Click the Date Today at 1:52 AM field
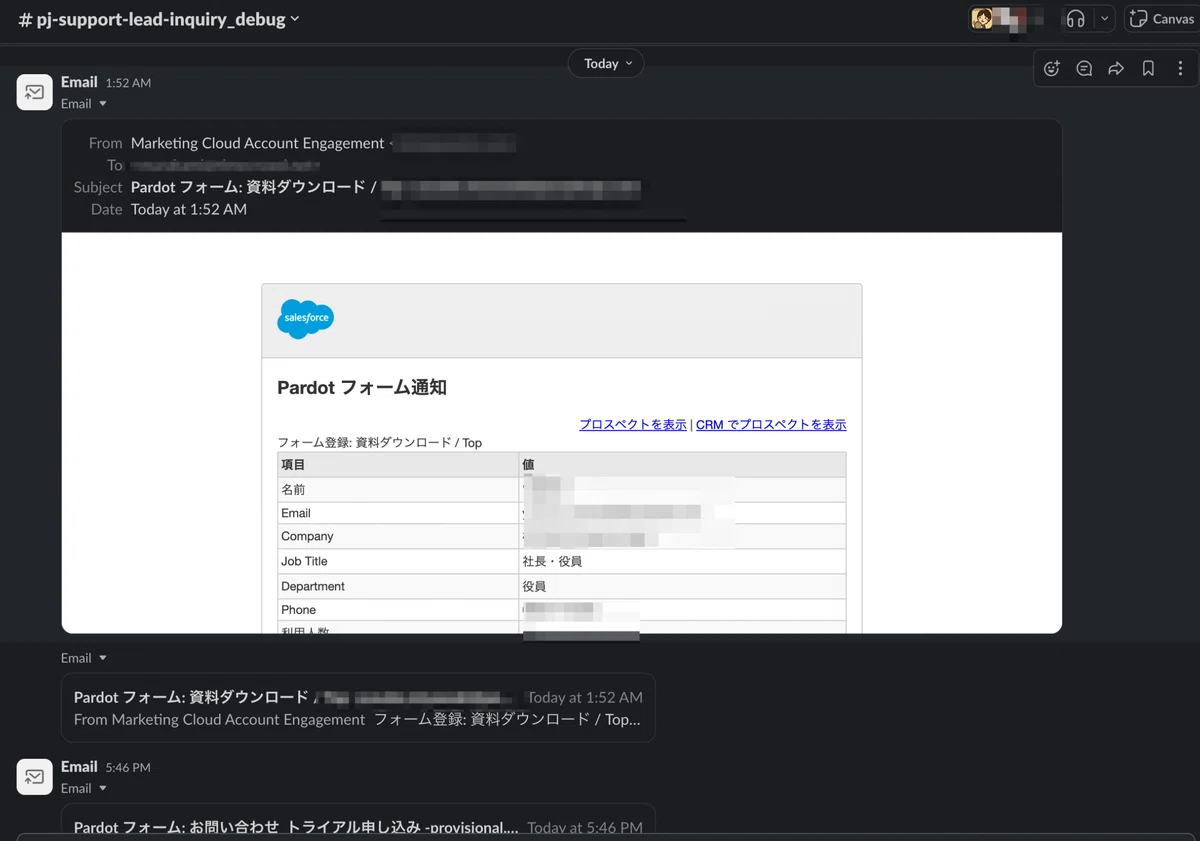This screenshot has width=1200, height=841. coord(189,209)
